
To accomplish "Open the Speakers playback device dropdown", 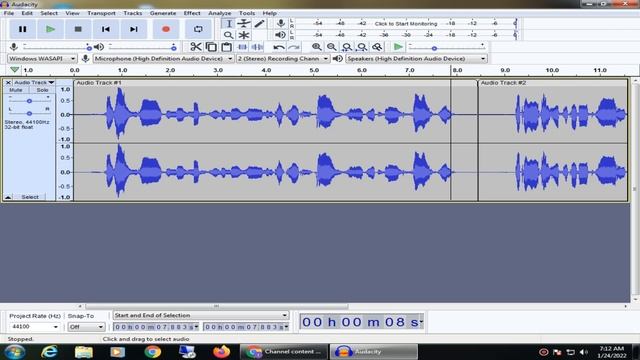I will [x=416, y=59].
